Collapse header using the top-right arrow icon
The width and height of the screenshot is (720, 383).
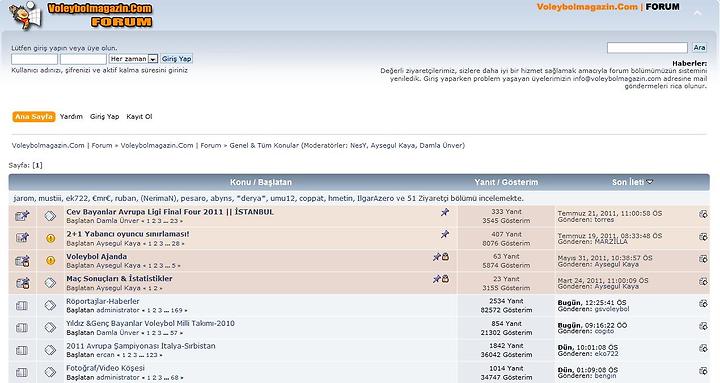pos(698,13)
